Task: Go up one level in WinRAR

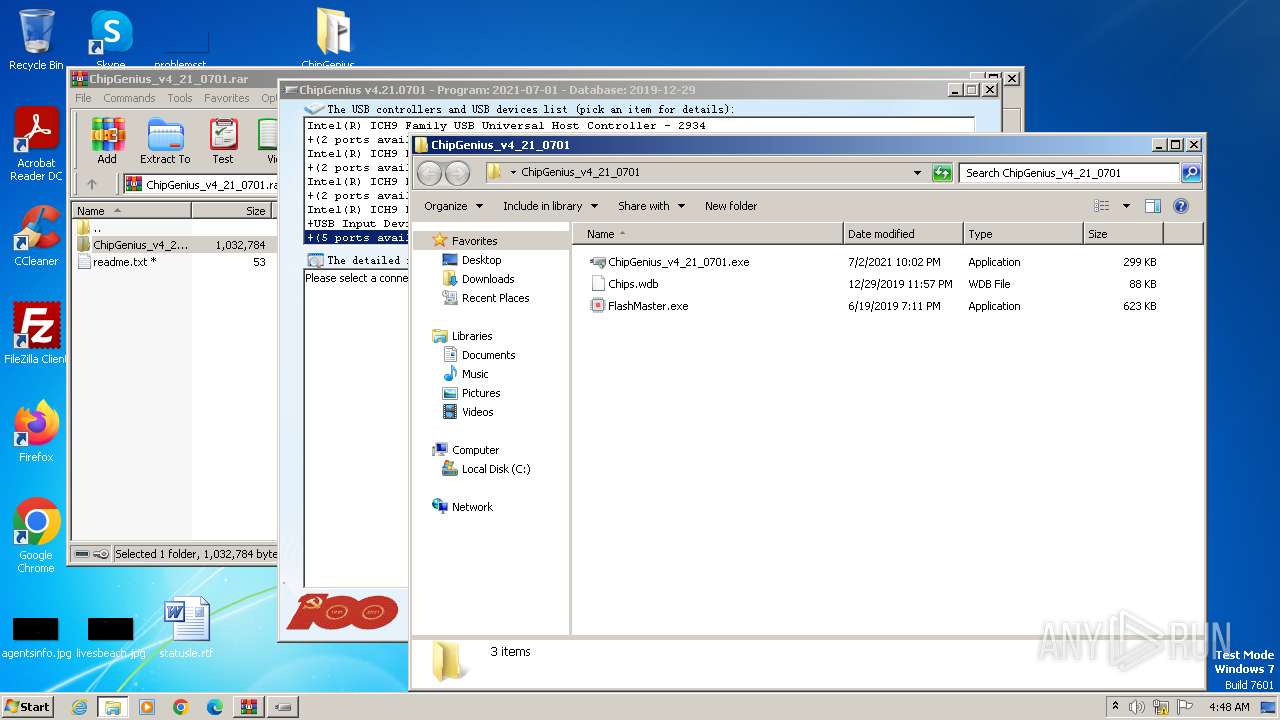Action: (x=92, y=184)
